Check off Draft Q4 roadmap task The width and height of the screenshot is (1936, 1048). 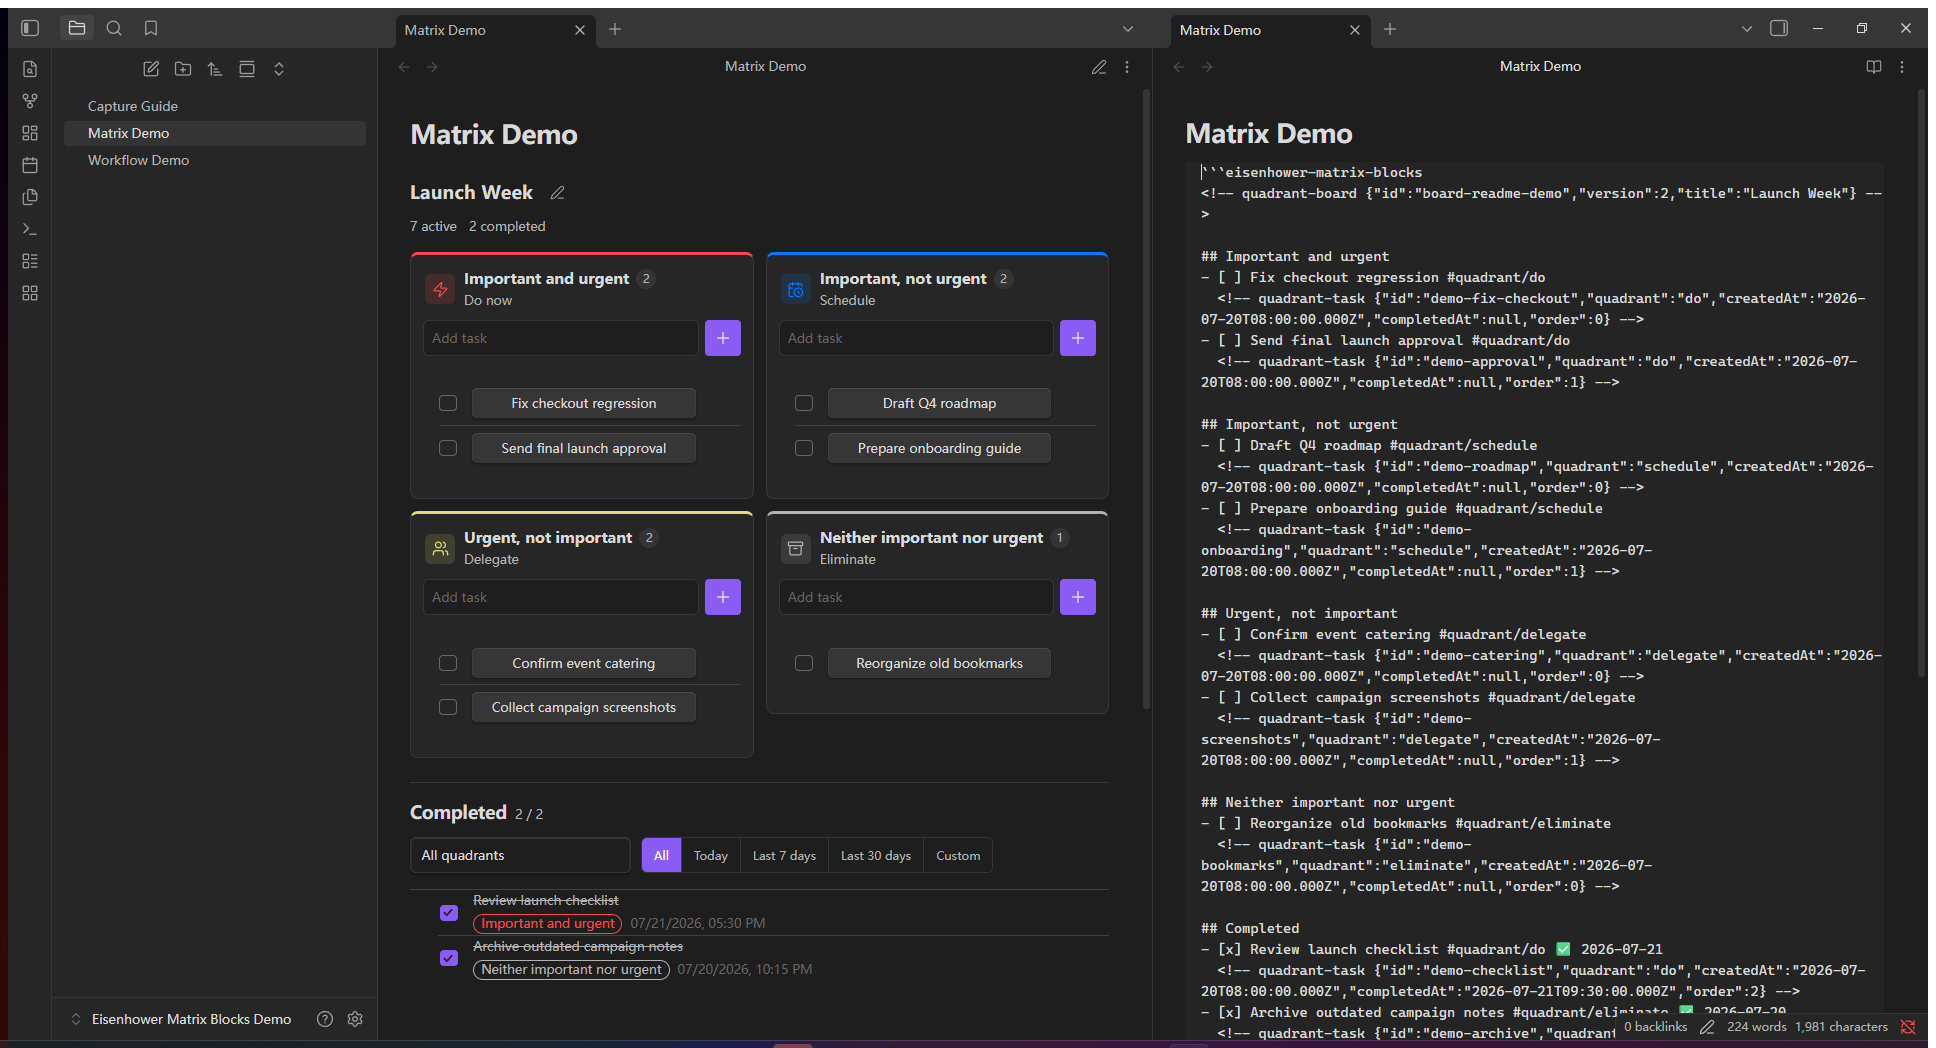804,403
